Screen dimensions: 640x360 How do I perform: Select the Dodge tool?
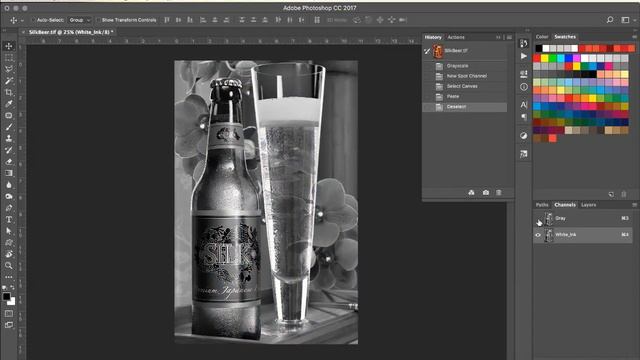click(x=9, y=196)
